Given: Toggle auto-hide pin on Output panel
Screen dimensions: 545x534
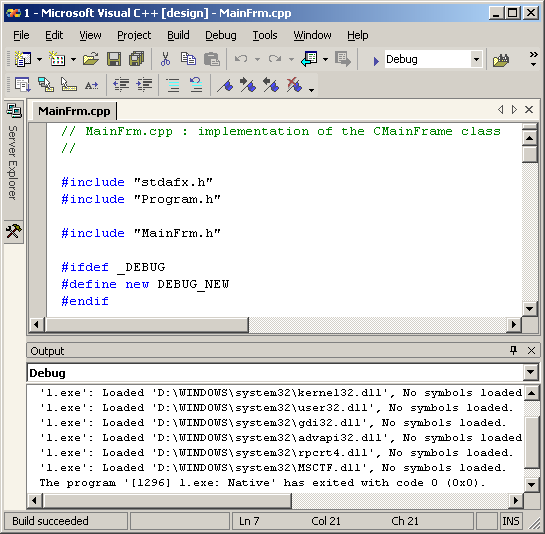Looking at the screenshot, I should 513,350.
